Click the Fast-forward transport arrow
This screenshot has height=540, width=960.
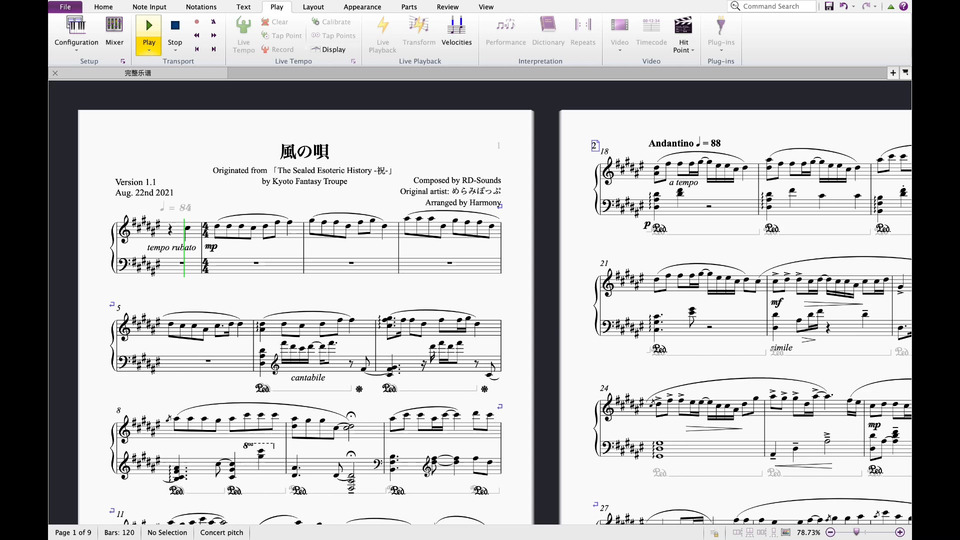tap(214, 36)
